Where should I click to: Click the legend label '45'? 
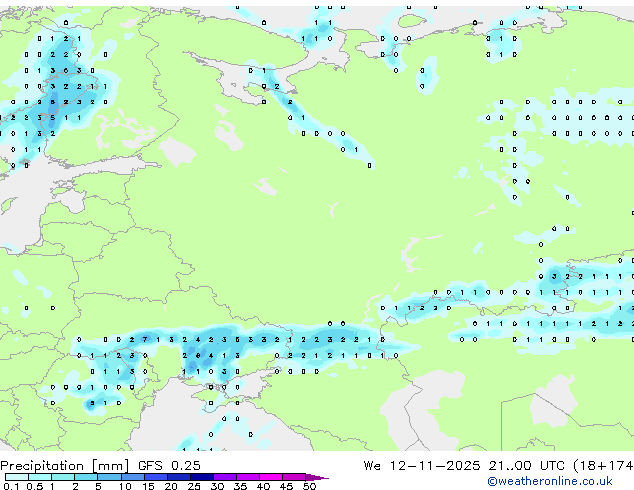tap(286, 486)
